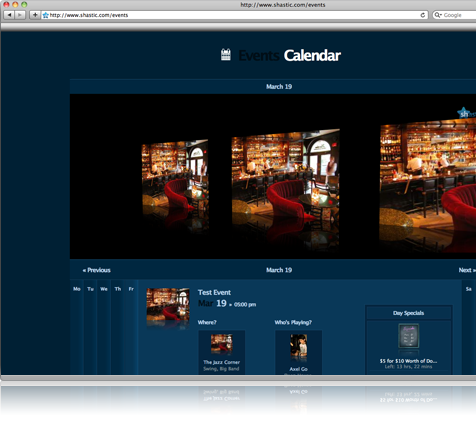
Task: Open The Jazz Corner venue thumbnail
Action: 222,343
